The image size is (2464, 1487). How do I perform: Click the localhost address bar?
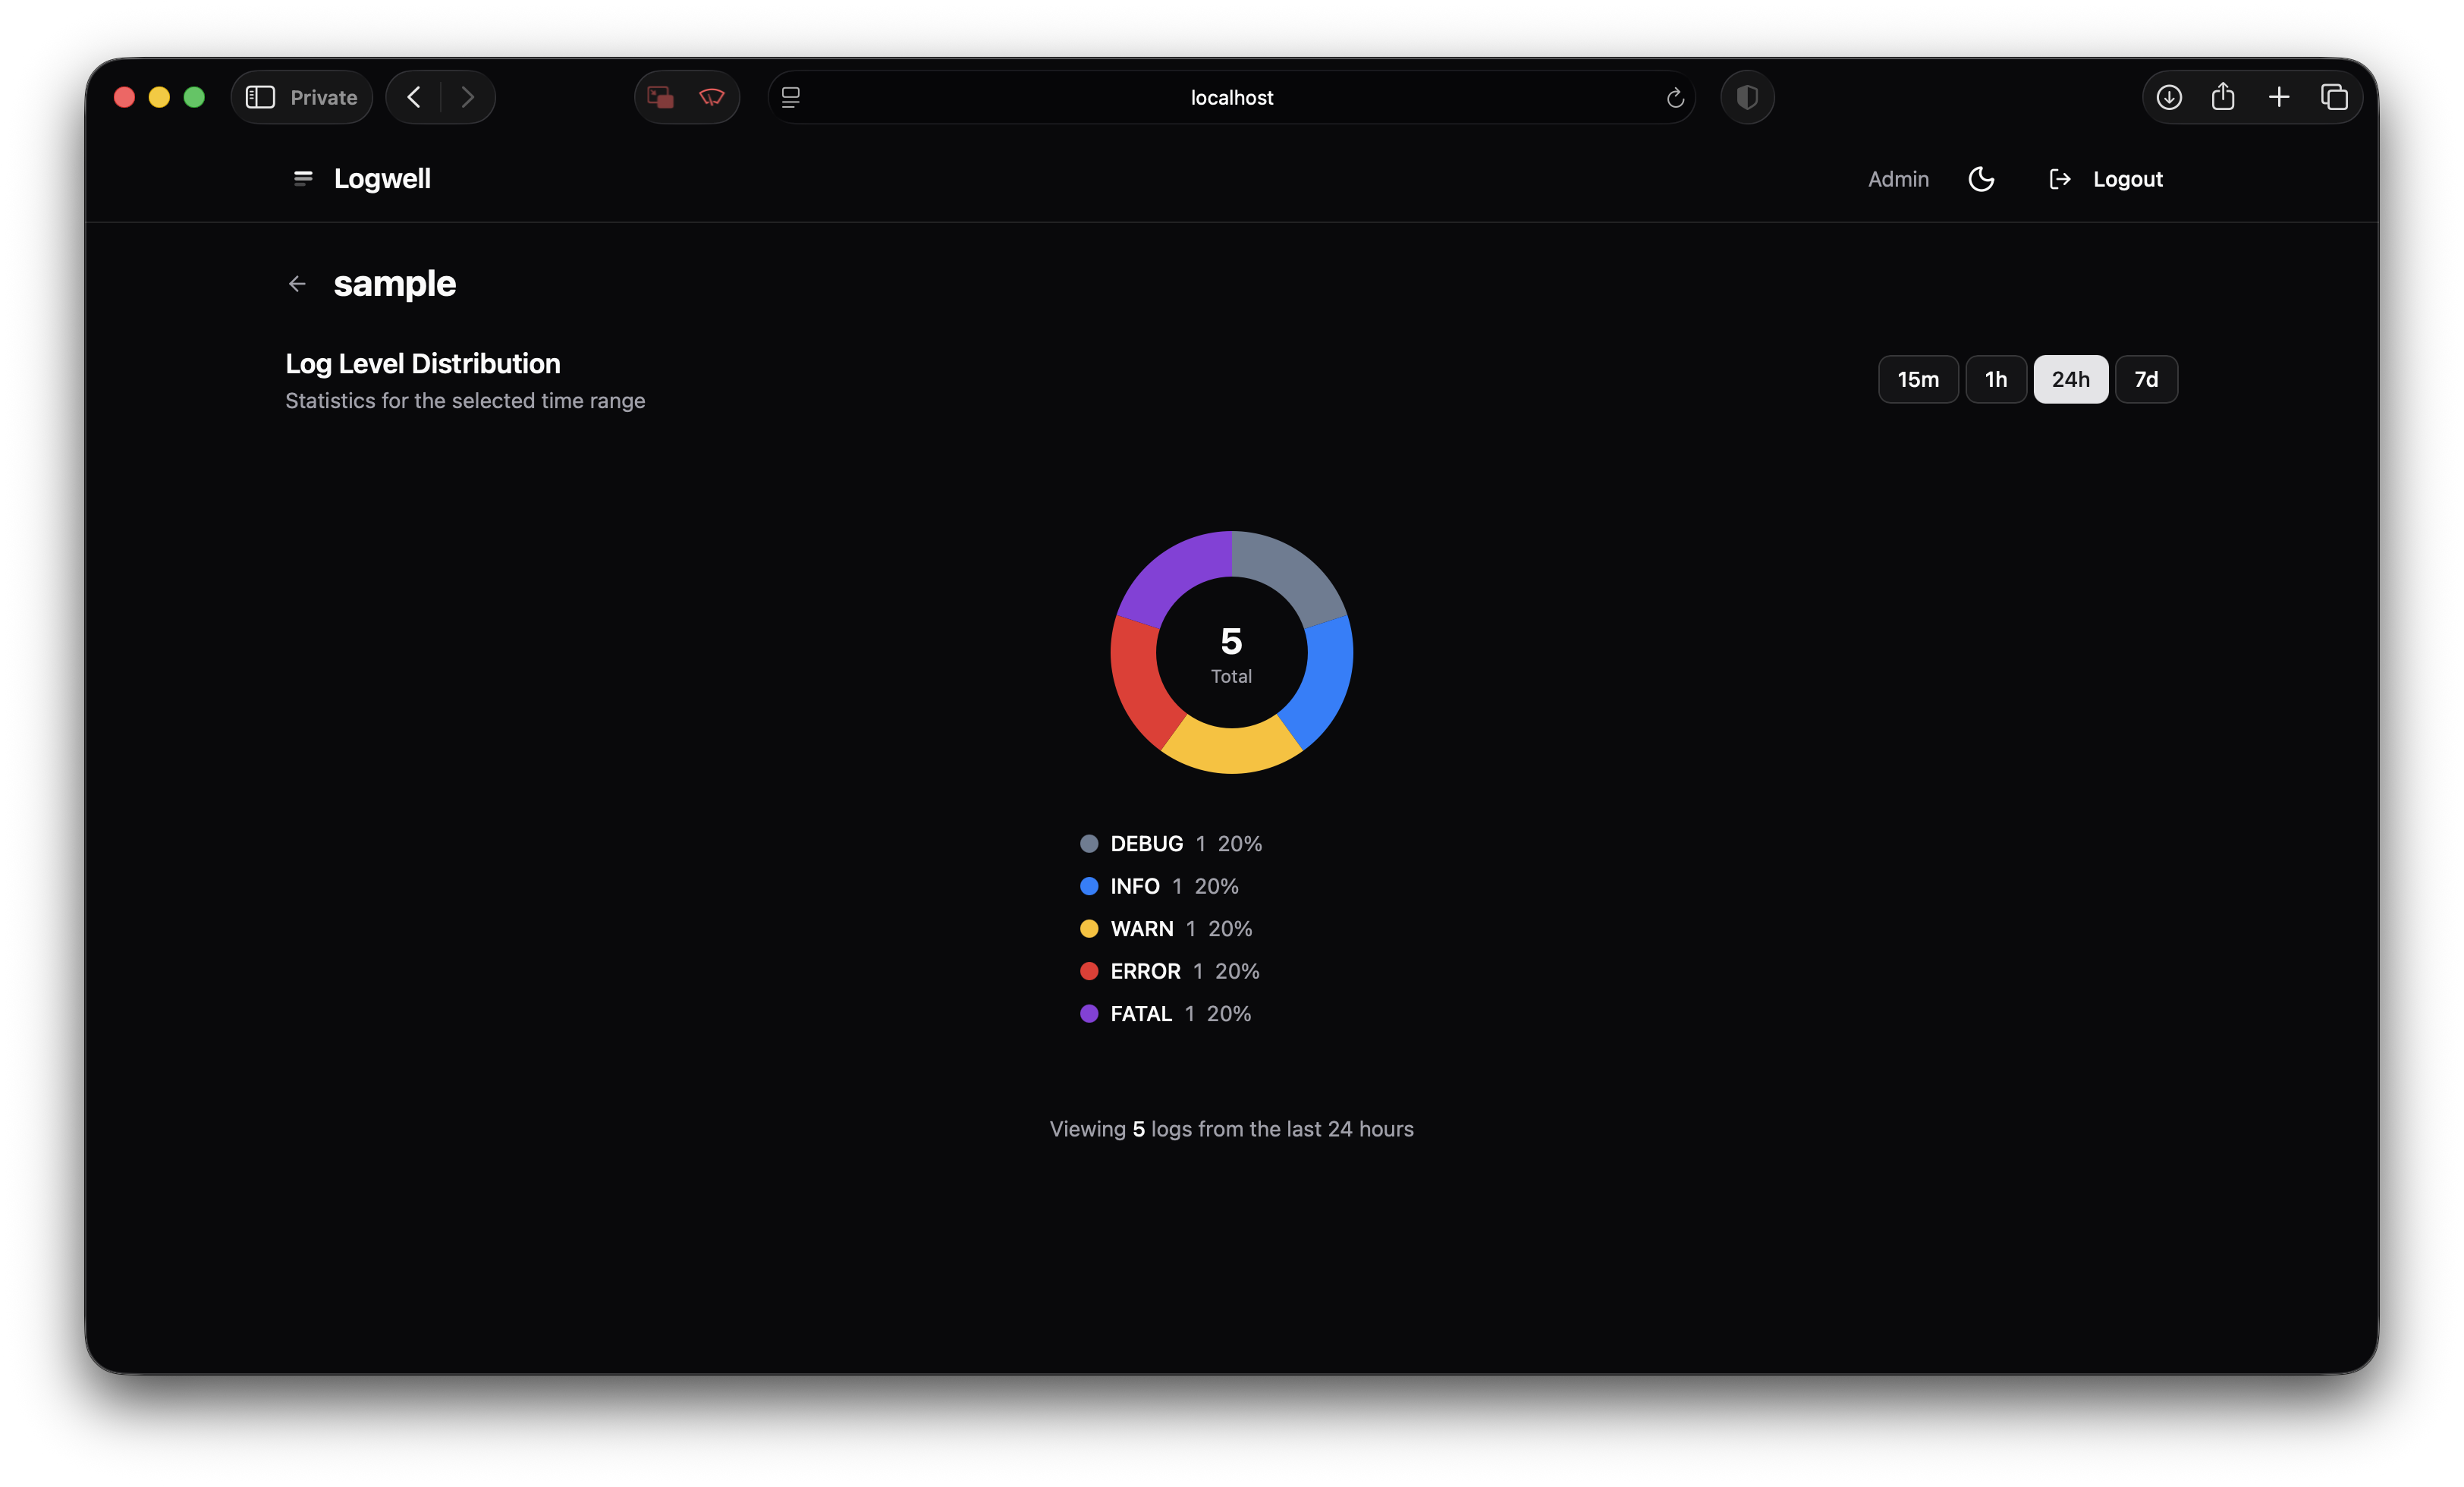click(x=1231, y=97)
